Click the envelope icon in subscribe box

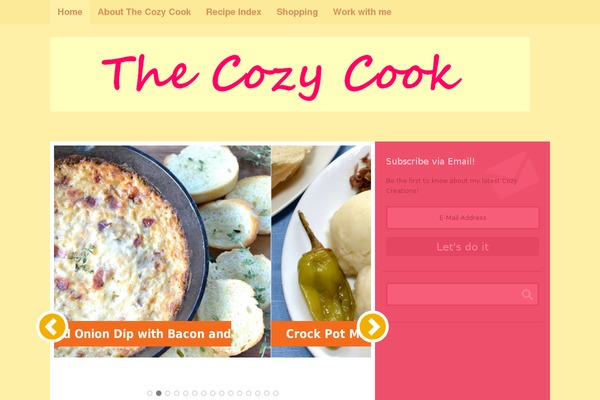(x=513, y=175)
